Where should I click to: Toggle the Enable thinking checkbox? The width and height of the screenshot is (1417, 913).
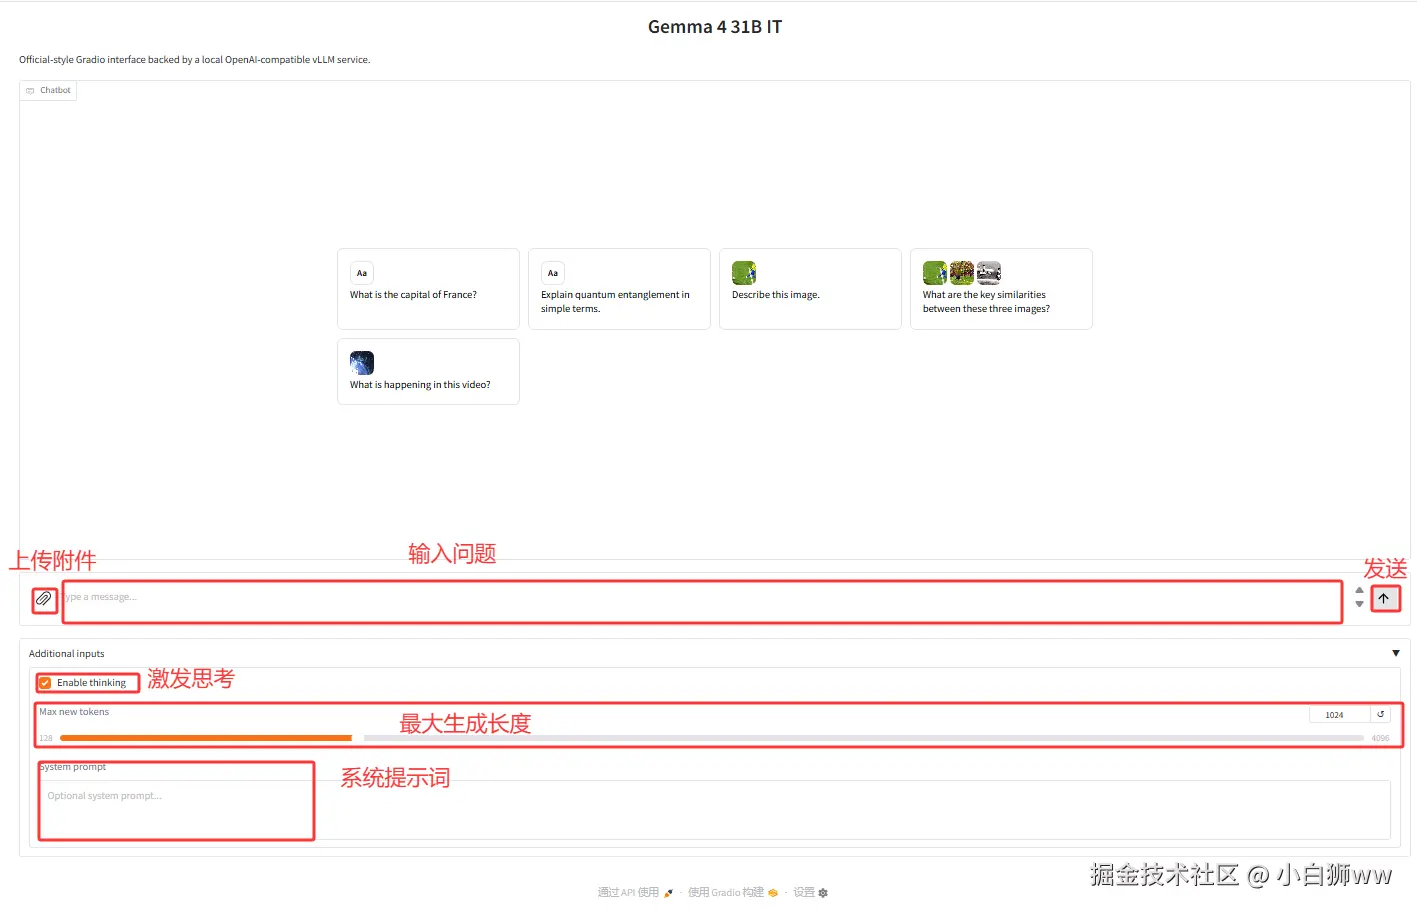[45, 683]
